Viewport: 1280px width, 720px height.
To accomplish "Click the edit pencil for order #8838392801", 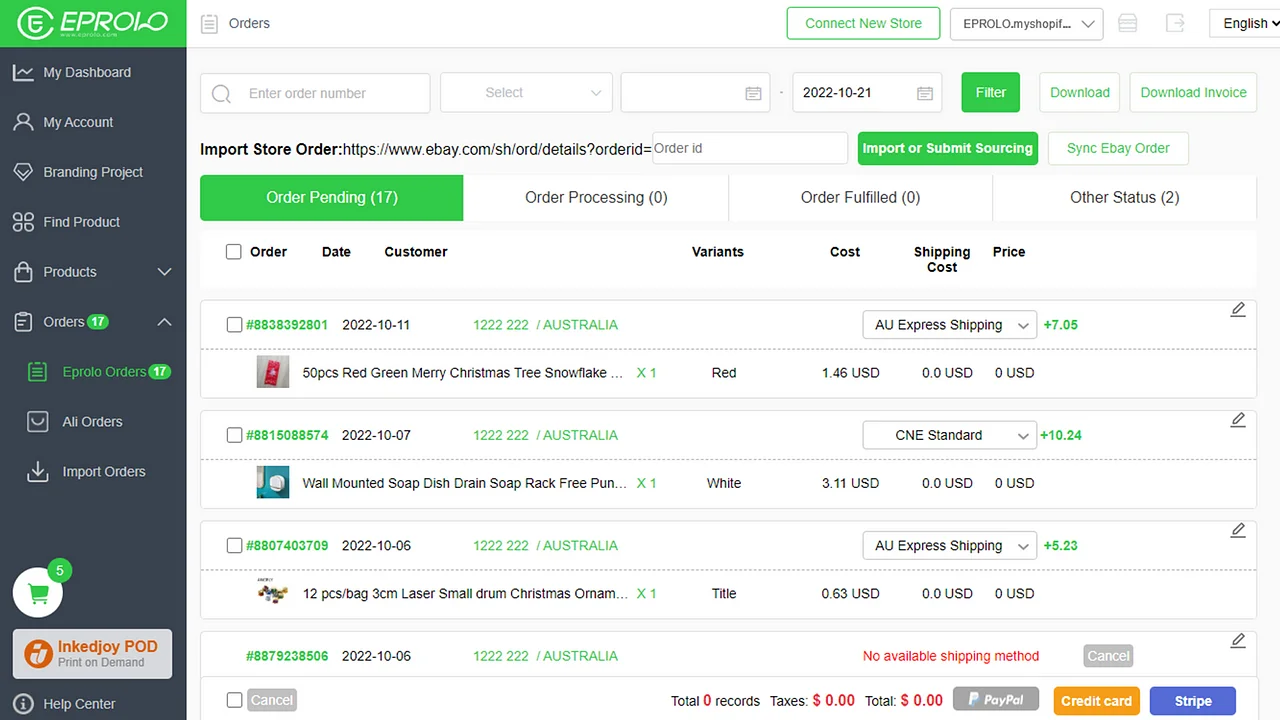I will click(1238, 310).
